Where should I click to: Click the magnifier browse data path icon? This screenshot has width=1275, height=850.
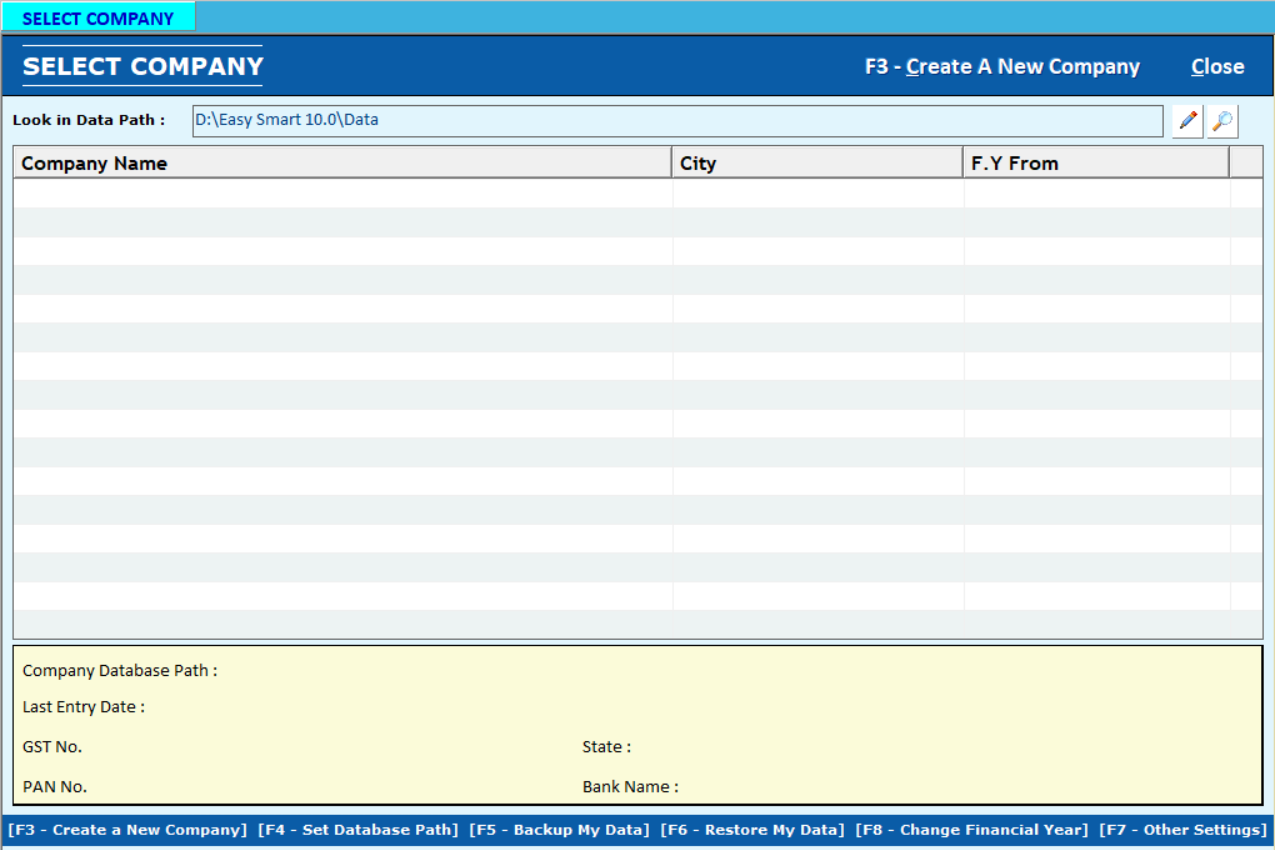pos(1222,121)
